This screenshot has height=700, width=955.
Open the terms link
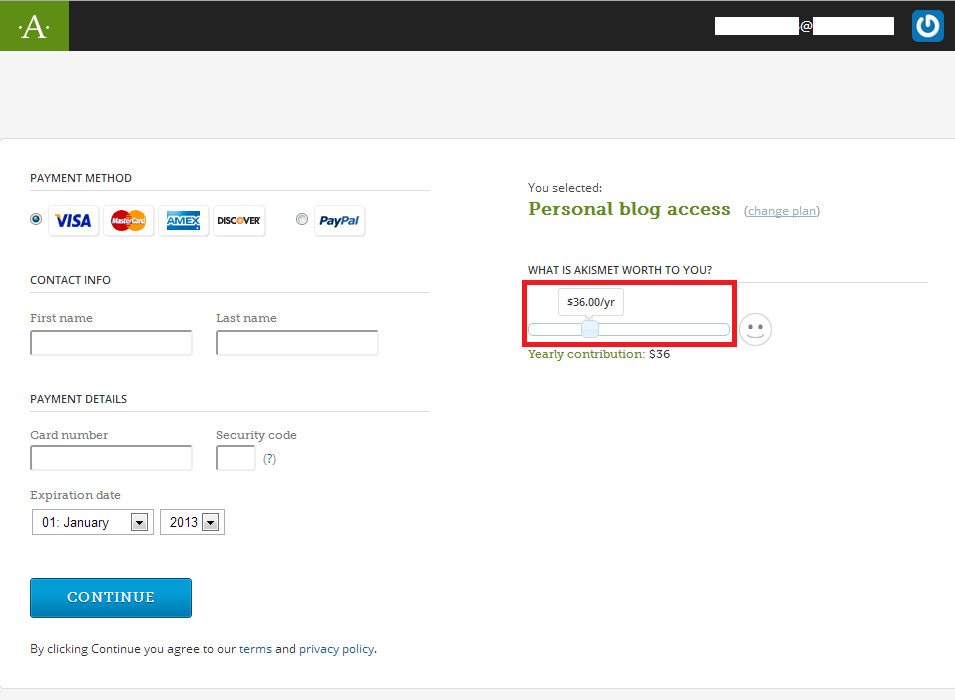255,649
